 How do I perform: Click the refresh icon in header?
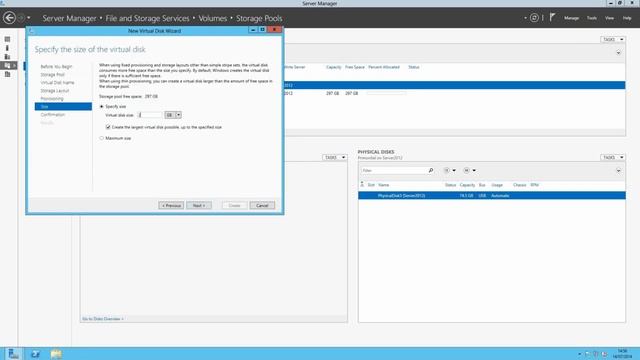coord(534,18)
